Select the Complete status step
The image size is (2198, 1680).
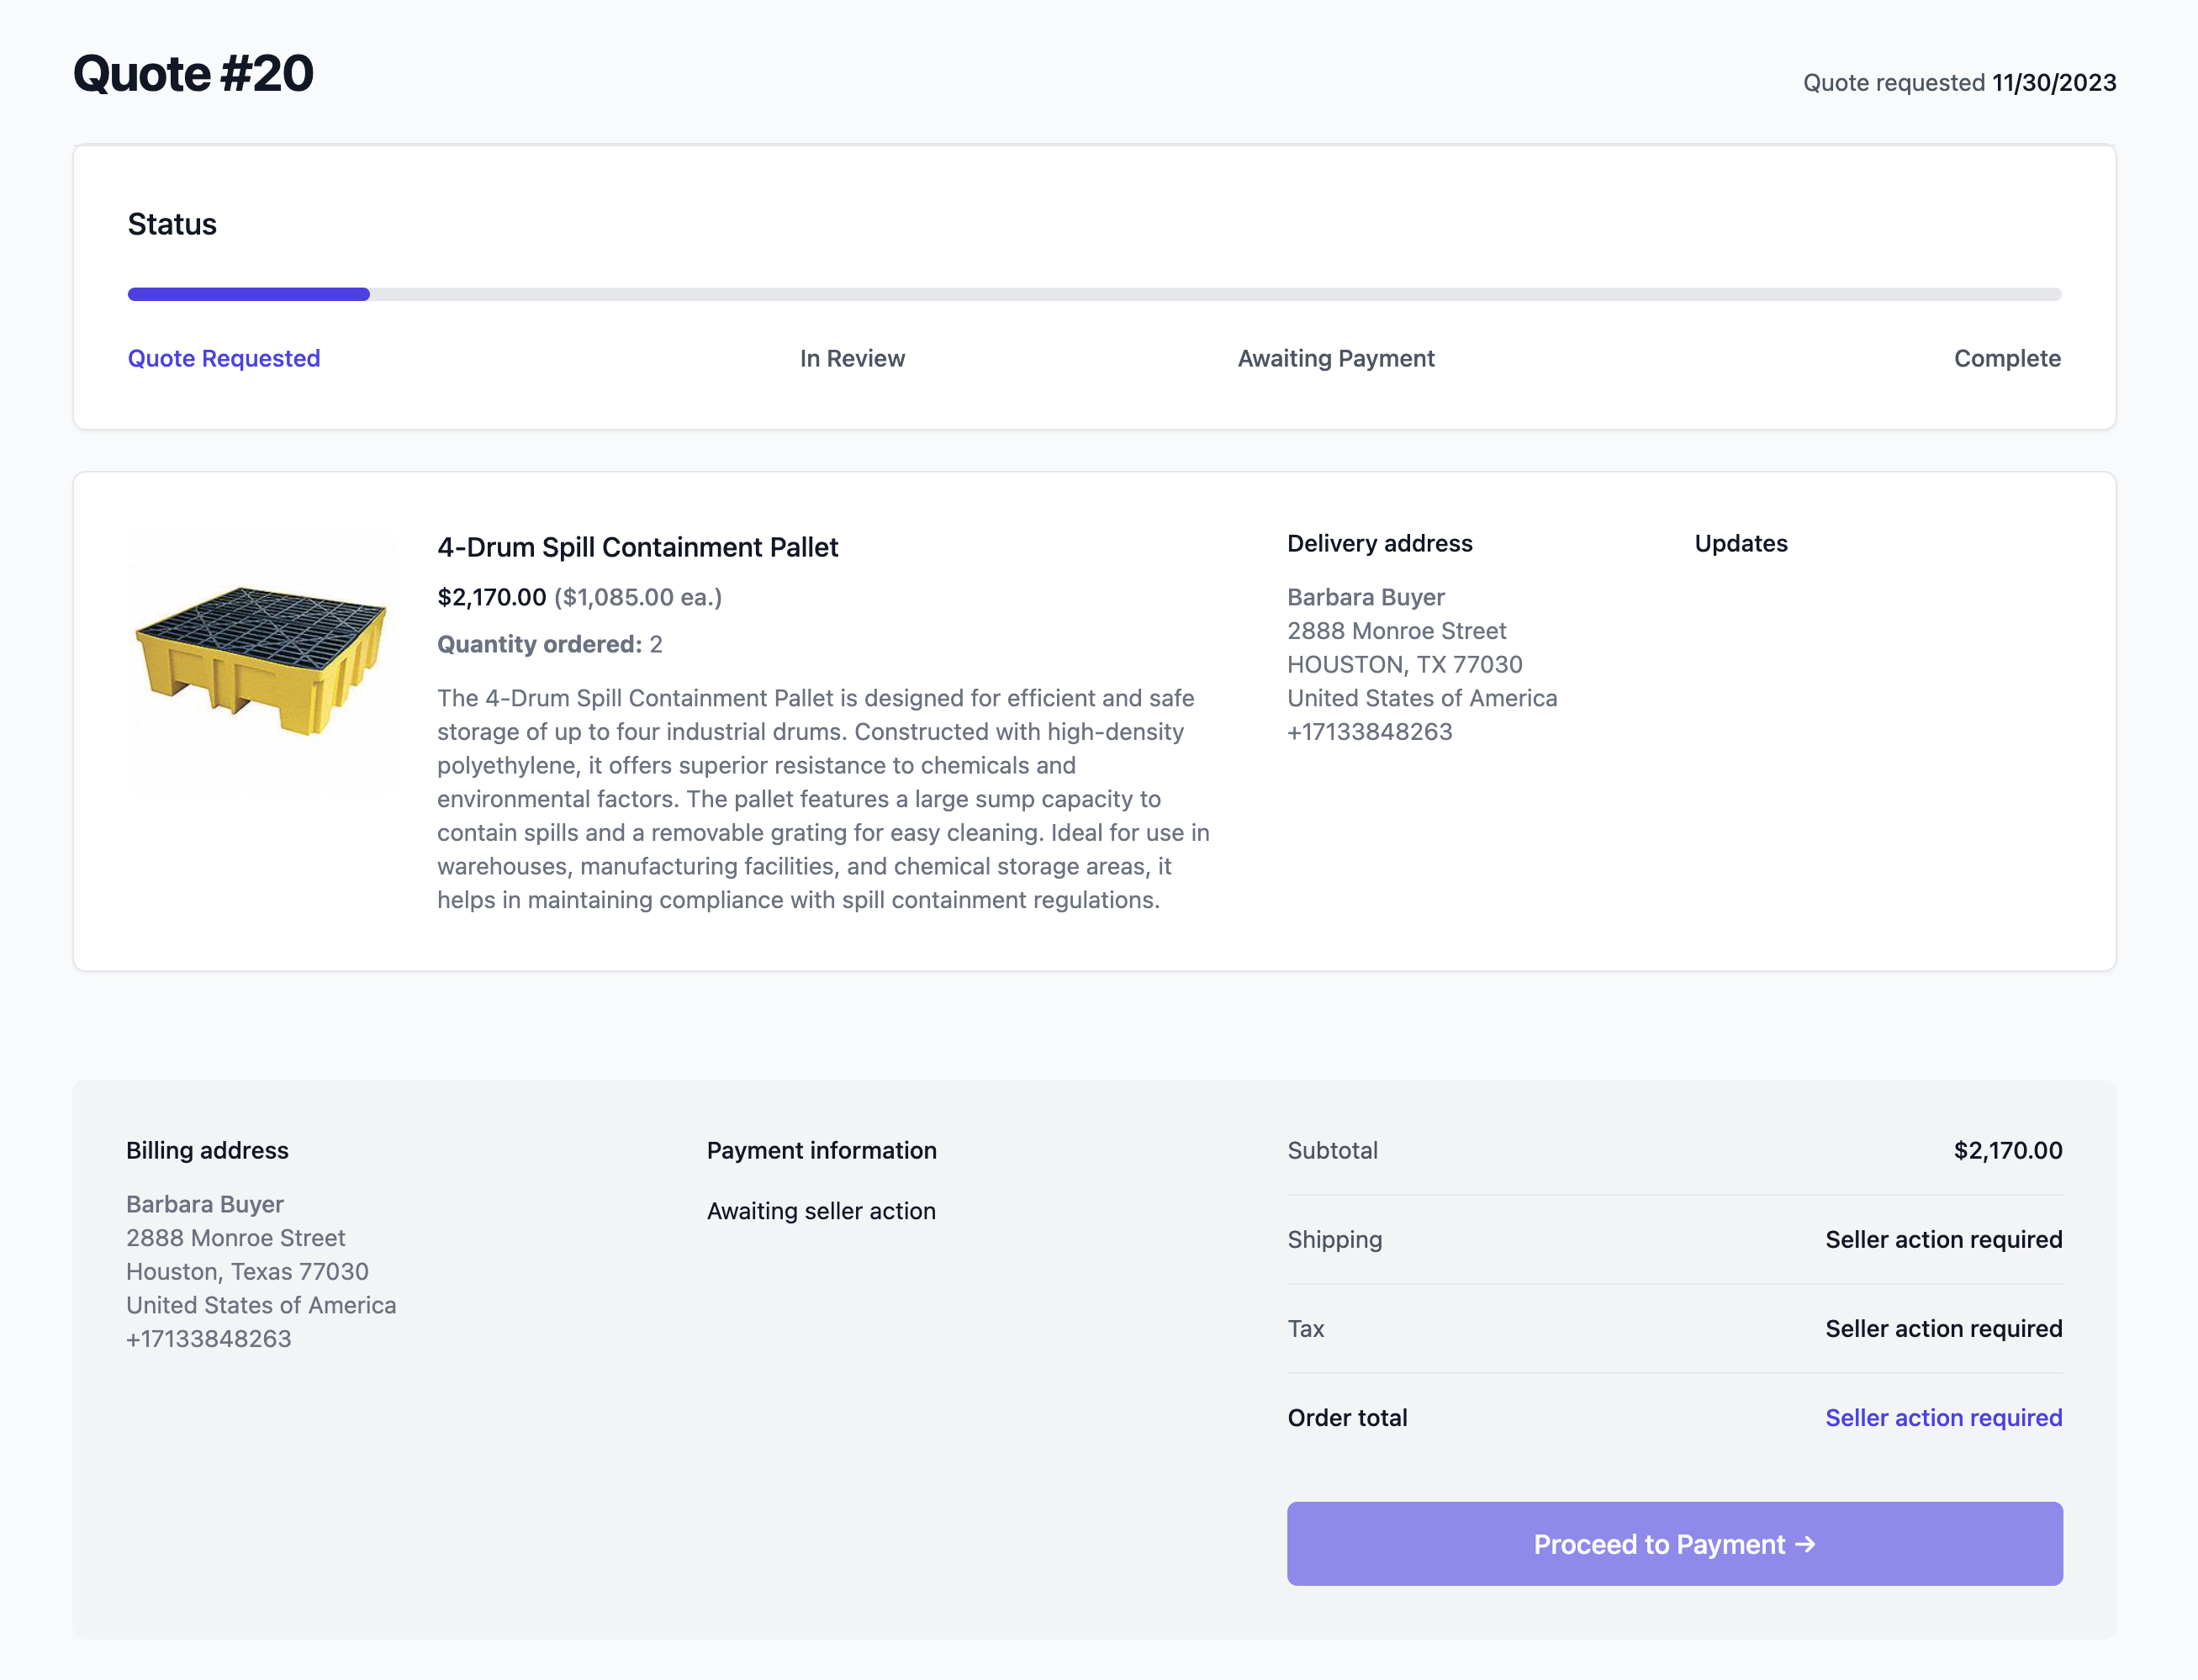coord(2007,358)
